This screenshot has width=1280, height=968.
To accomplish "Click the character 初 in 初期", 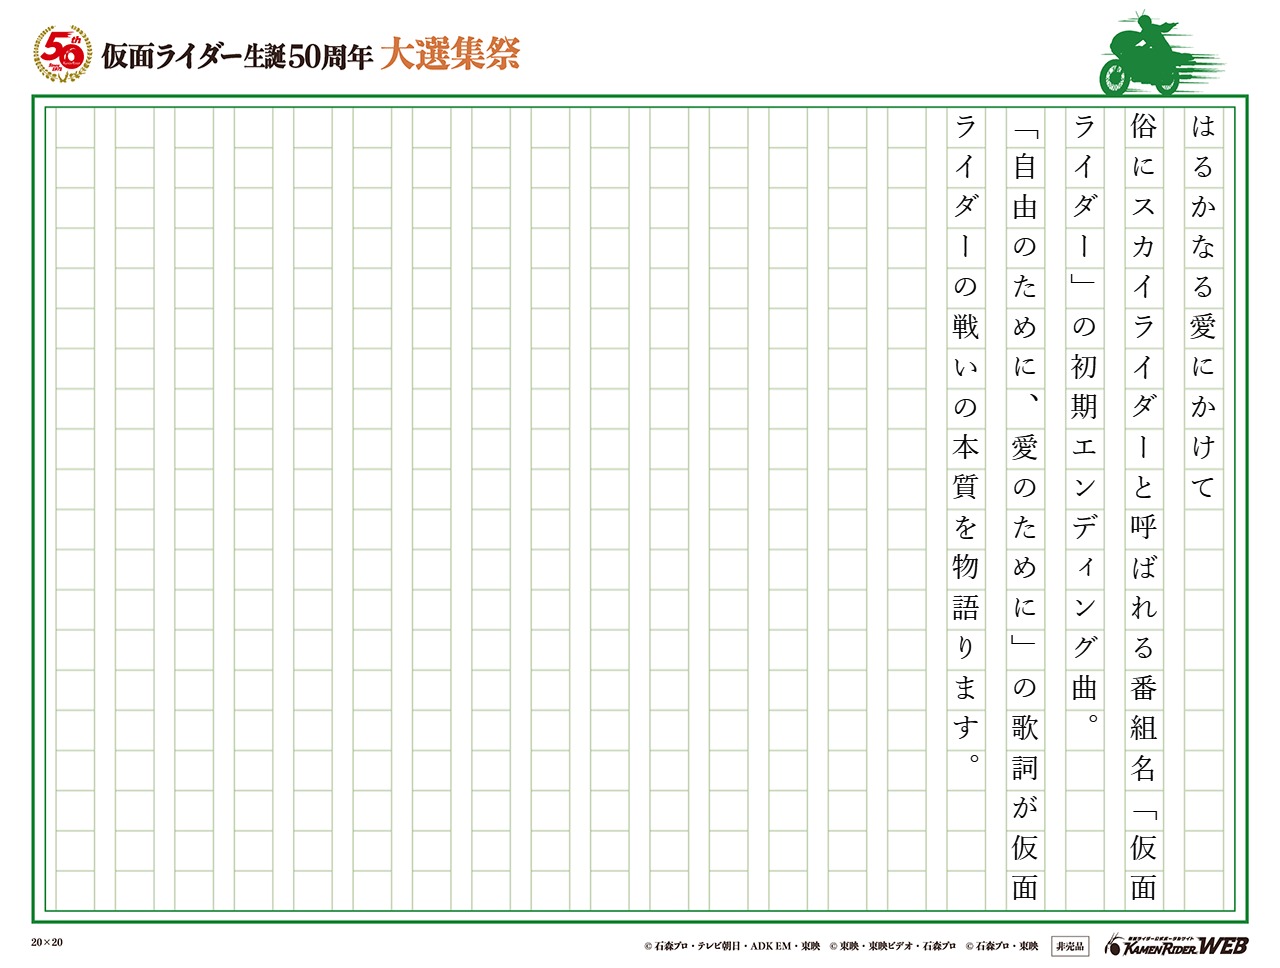I will [1084, 367].
